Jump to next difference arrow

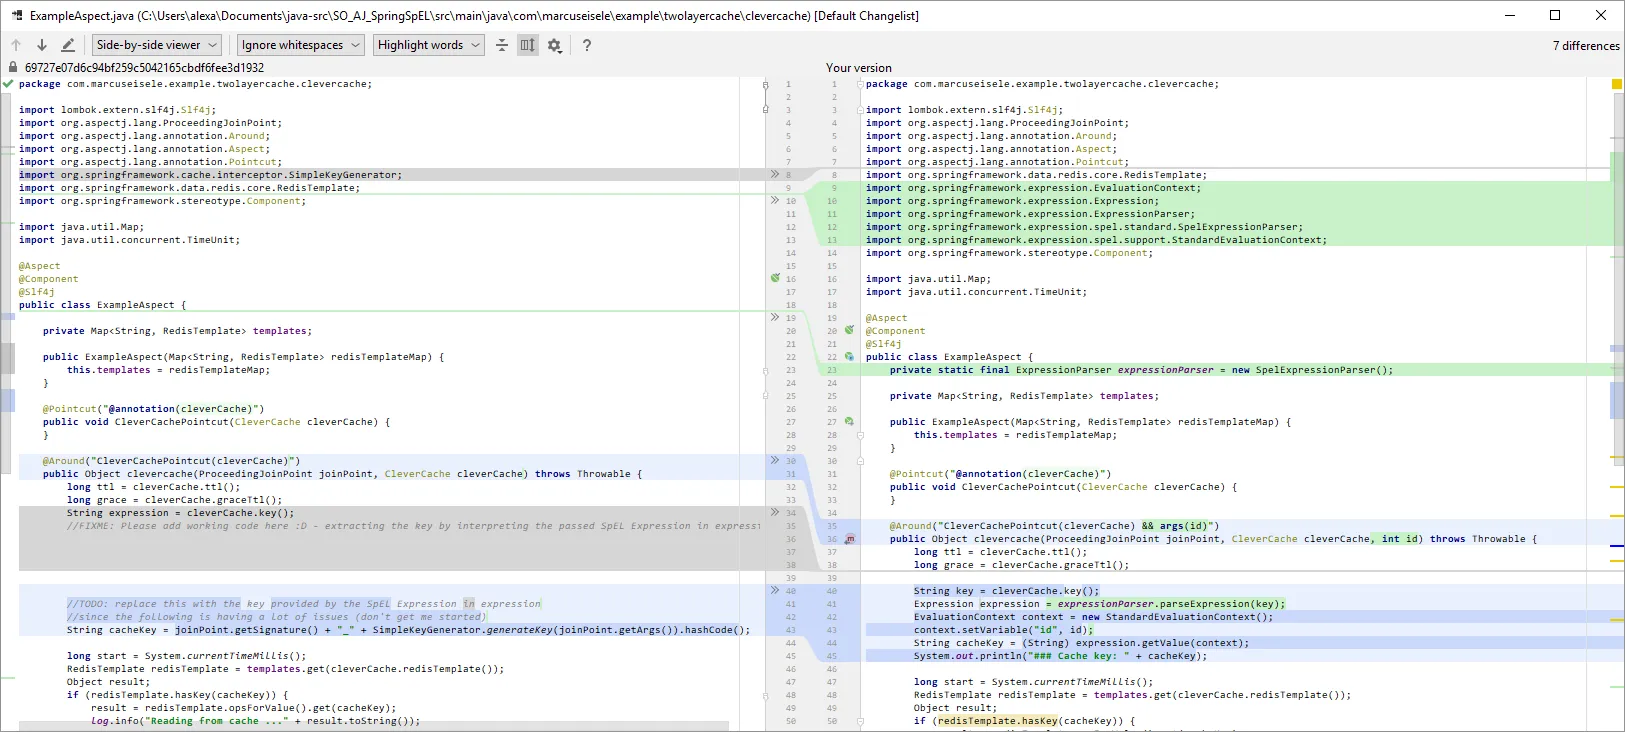42,45
